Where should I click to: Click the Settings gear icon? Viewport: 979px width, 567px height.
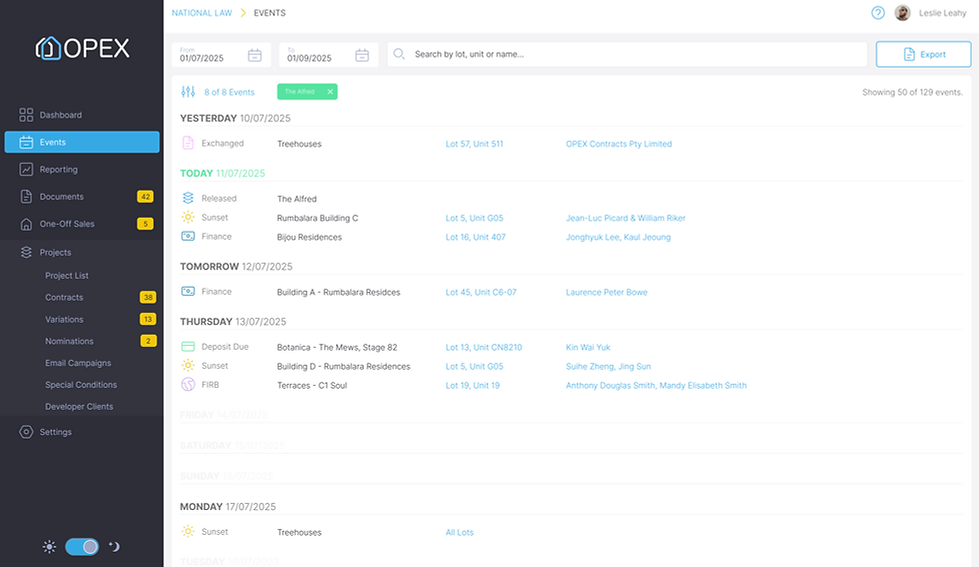click(x=26, y=432)
